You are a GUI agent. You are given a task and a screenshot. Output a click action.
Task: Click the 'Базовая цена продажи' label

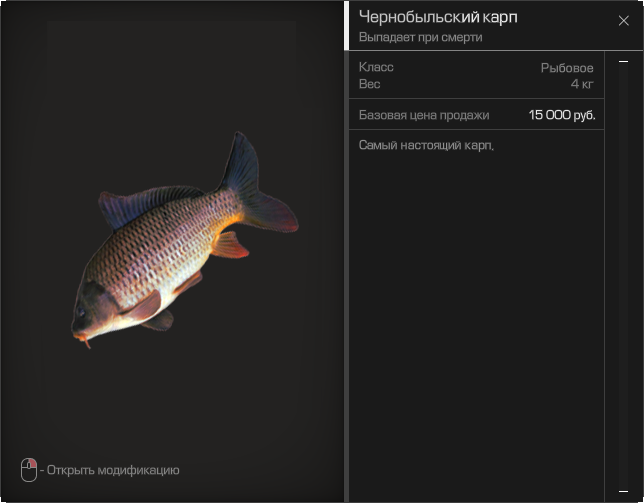(x=424, y=115)
